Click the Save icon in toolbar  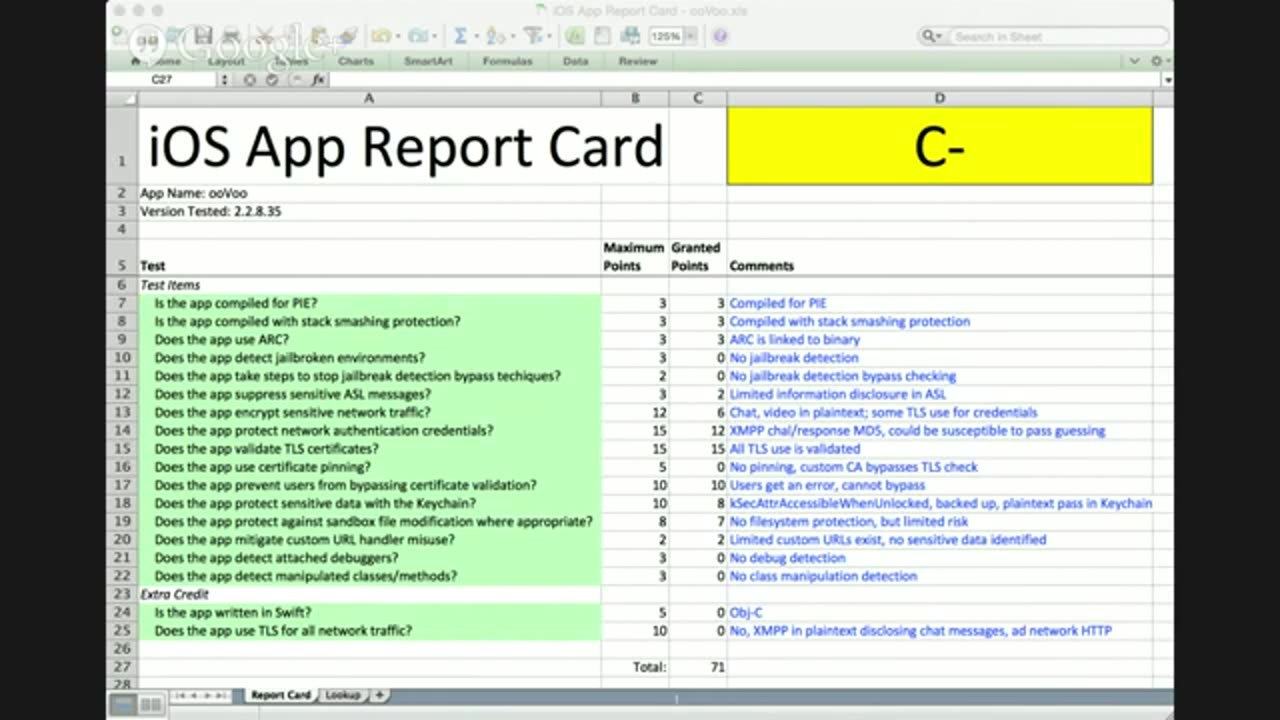pos(203,35)
